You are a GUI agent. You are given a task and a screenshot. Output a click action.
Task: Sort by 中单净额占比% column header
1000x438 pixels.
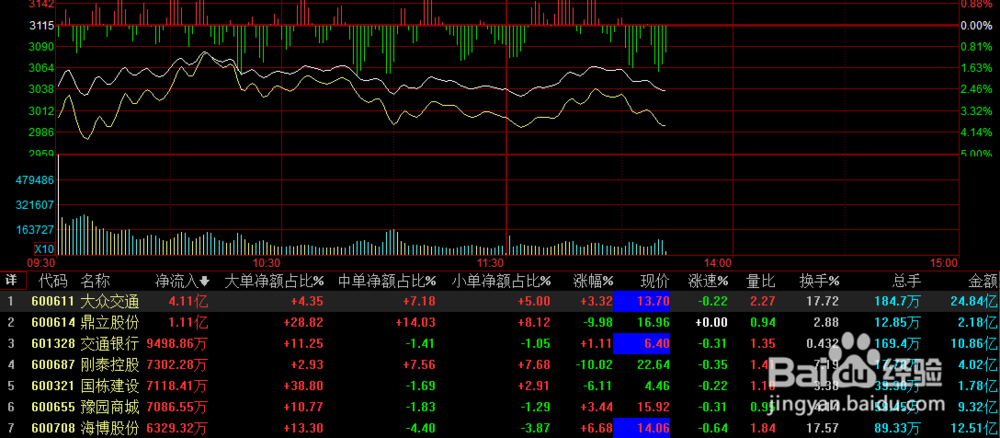[387, 280]
